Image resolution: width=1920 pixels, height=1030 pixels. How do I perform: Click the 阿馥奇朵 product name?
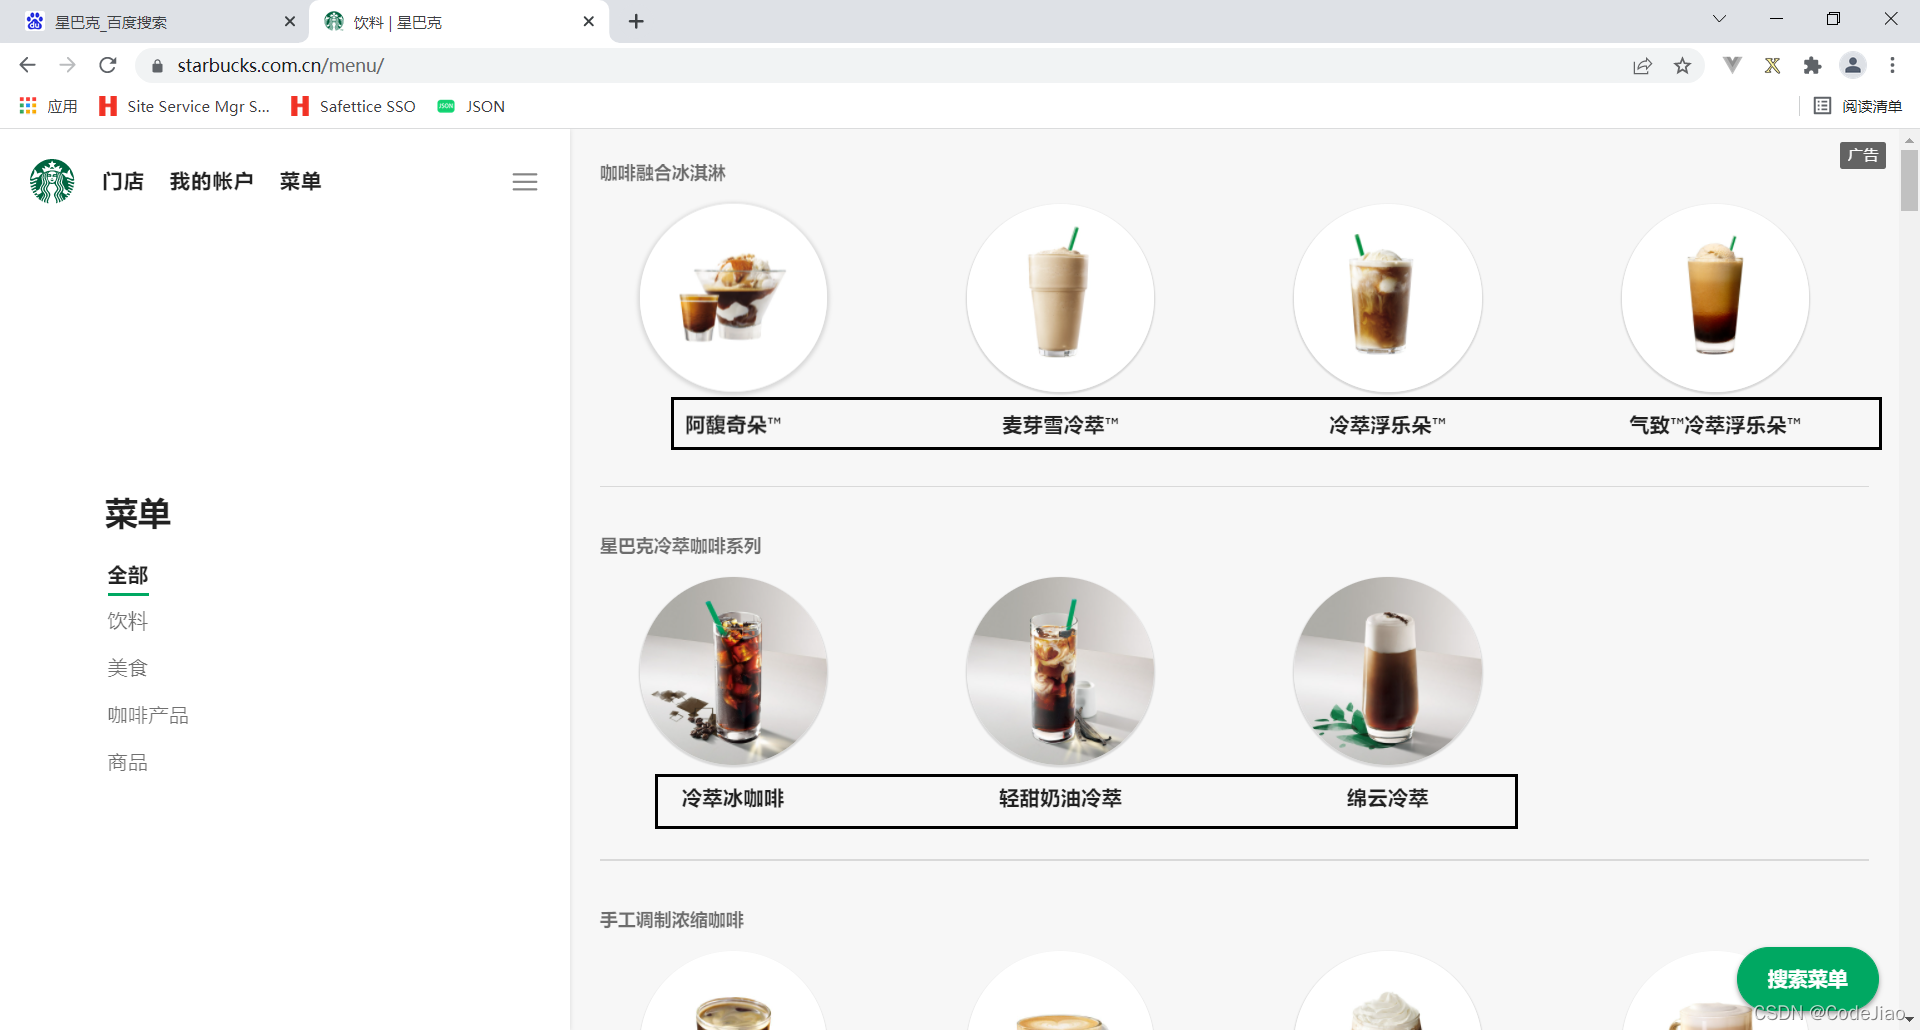733,425
